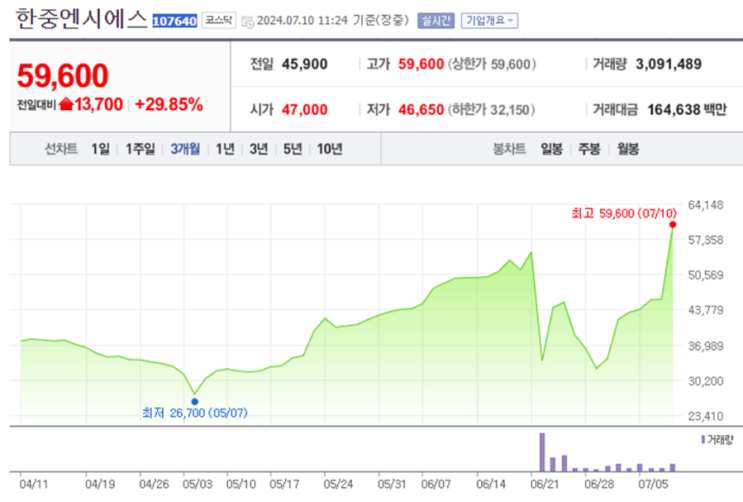Viewport: 743px width, 502px height.
Task: Click the 코스닥 market badge
Action: [218, 20]
